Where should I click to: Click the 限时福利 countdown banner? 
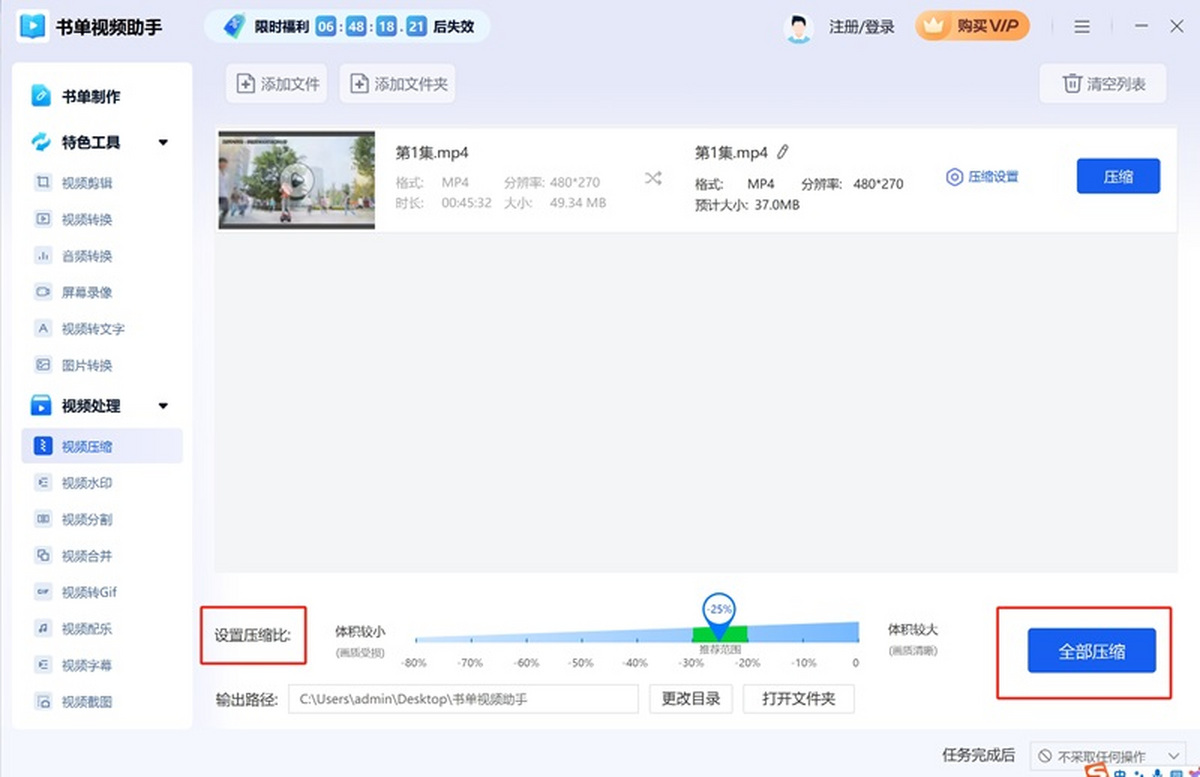pyautogui.click(x=347, y=27)
